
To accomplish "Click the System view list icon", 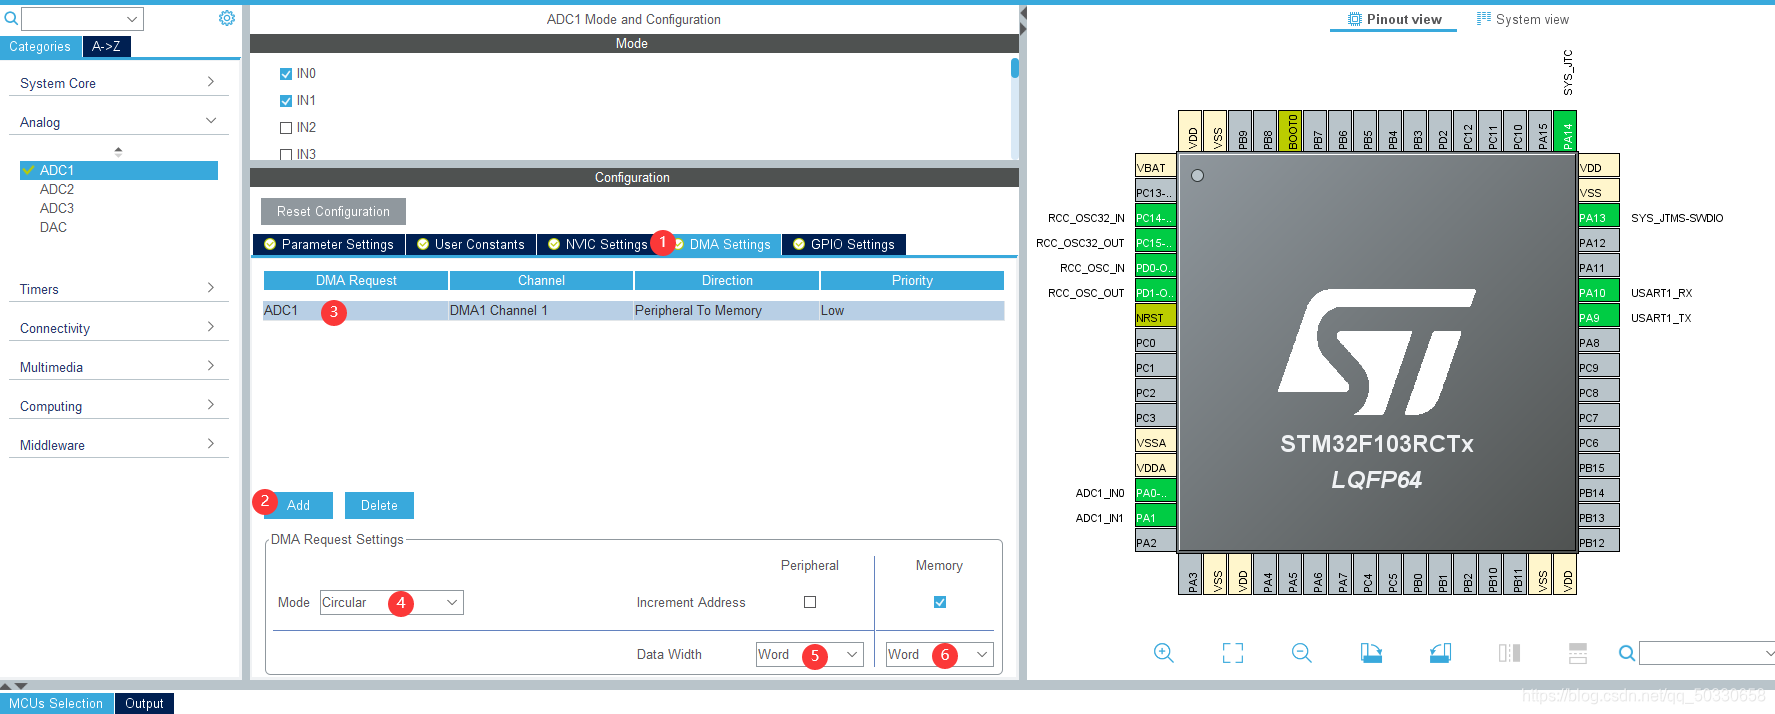I will (x=1484, y=18).
